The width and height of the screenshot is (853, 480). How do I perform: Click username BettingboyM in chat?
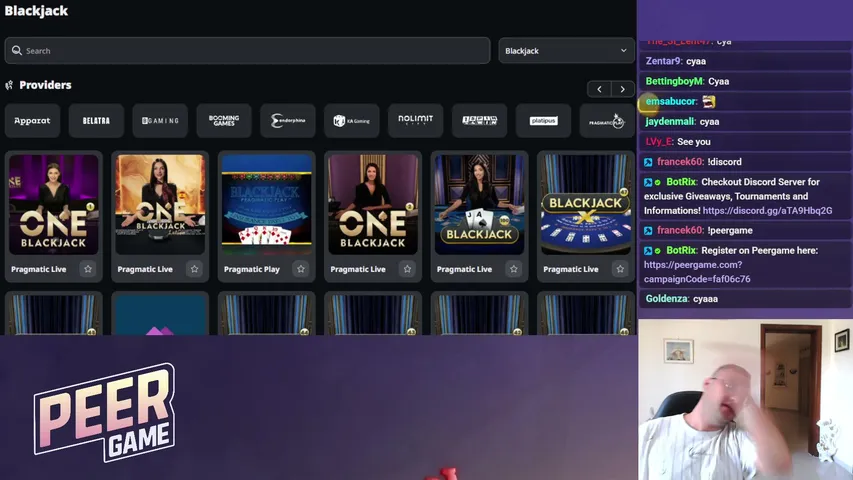[674, 81]
